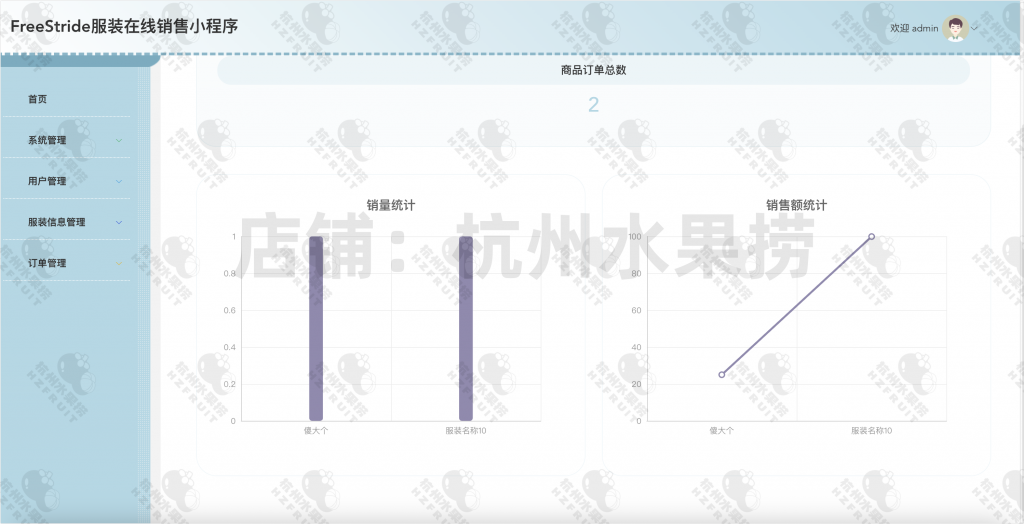Open the 系统管理 menu item
Viewport: 1024px width, 524px height.
47,140
